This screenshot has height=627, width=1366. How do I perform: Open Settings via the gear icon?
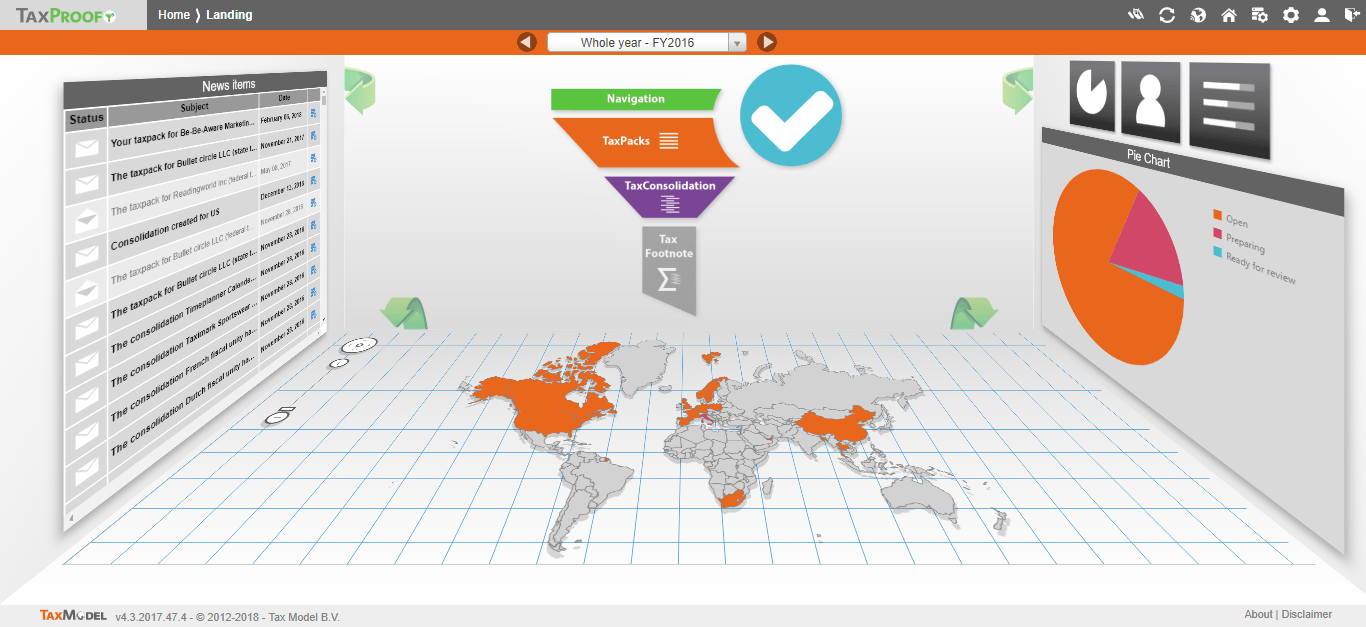[1291, 15]
